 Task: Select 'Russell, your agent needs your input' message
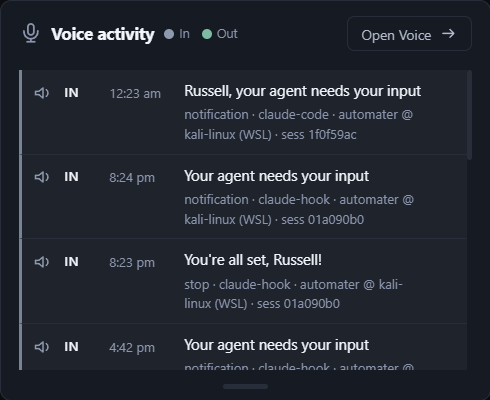[303, 91]
